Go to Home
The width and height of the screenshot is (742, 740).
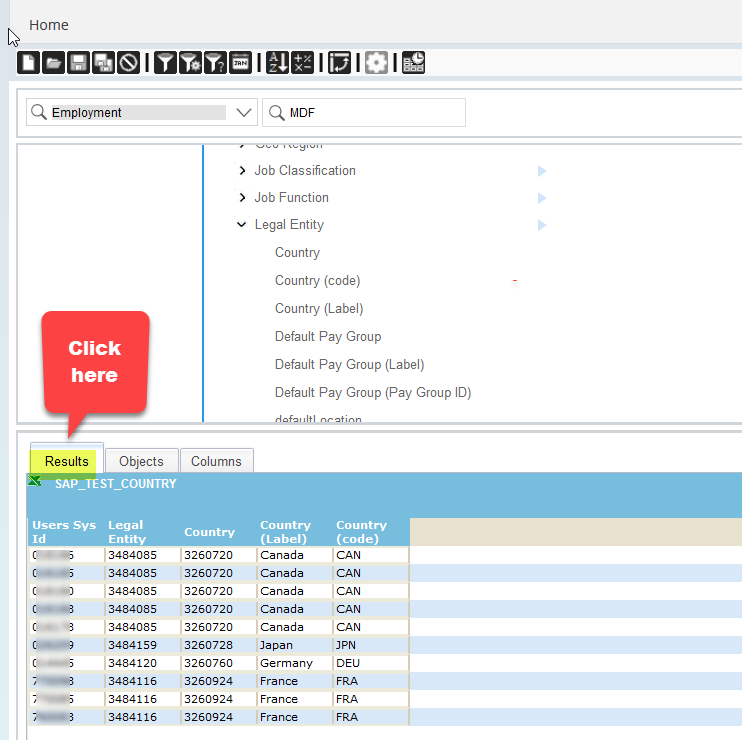pos(49,25)
